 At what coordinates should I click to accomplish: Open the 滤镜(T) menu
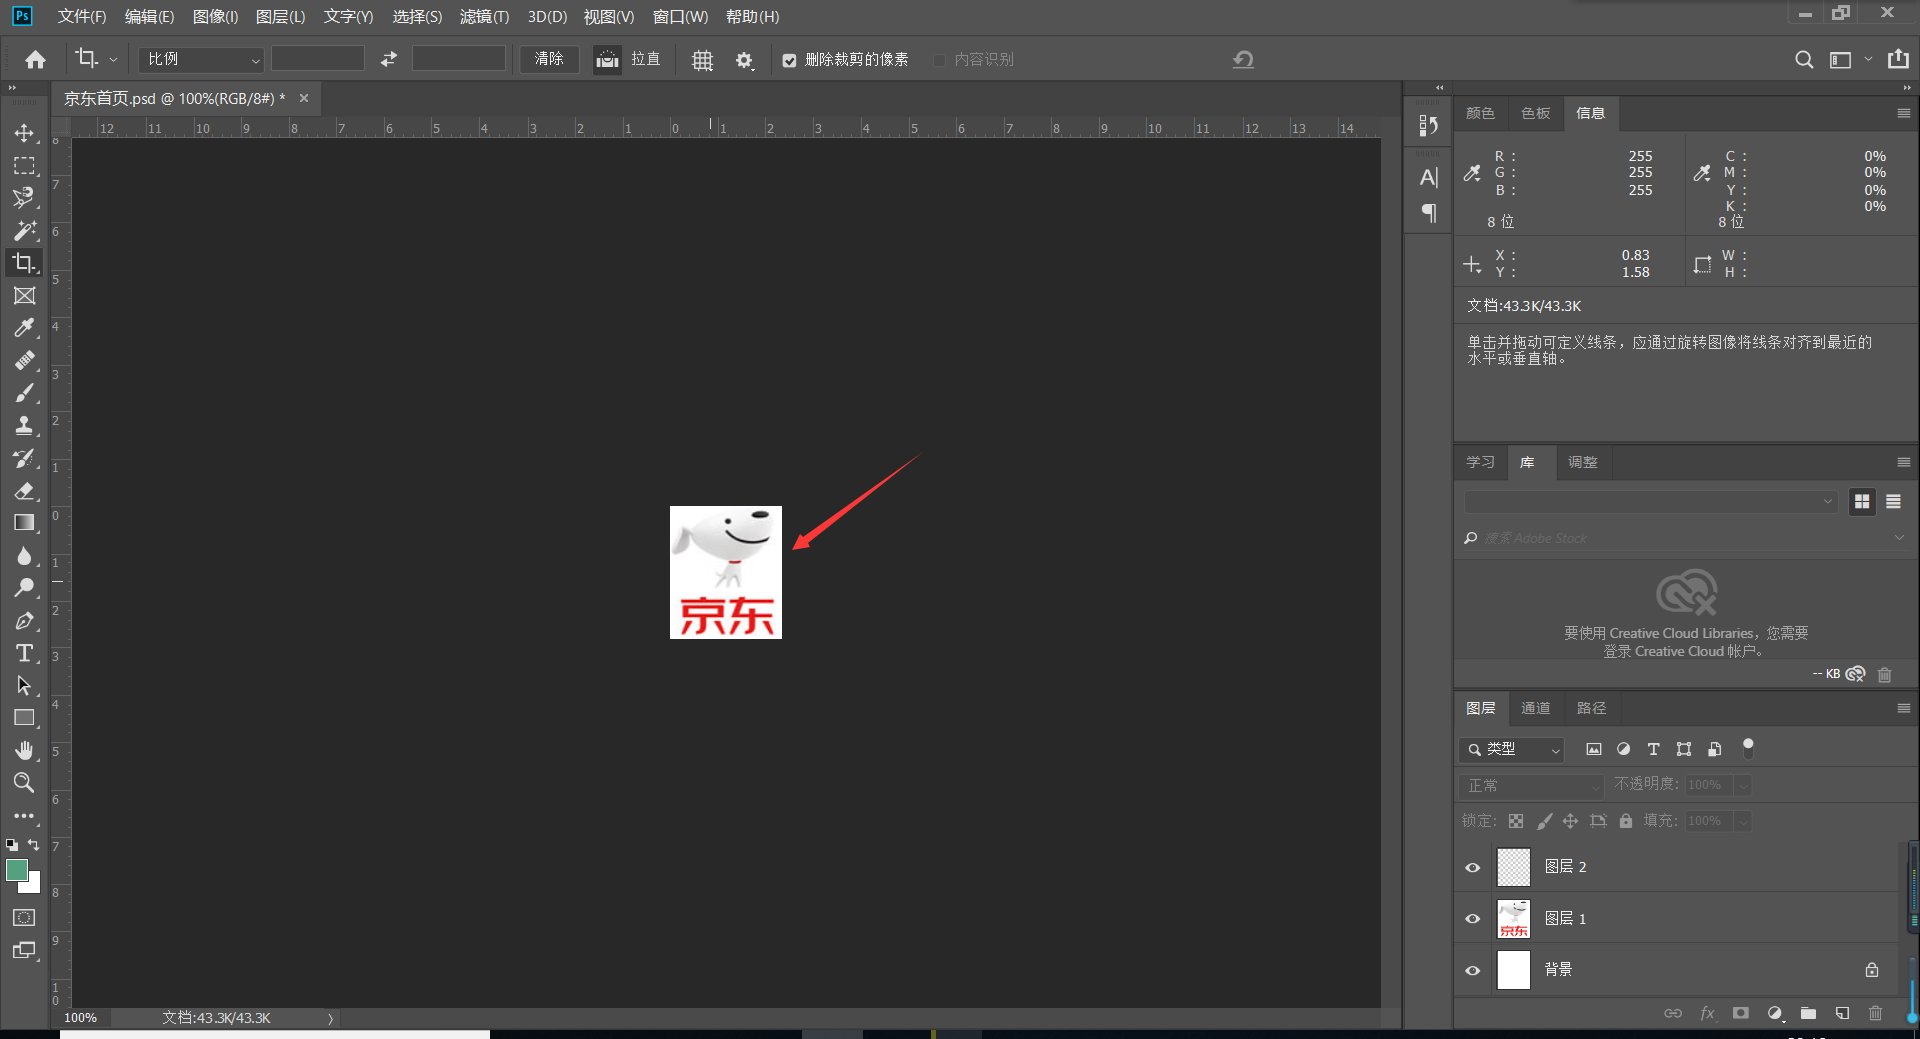[x=484, y=17]
